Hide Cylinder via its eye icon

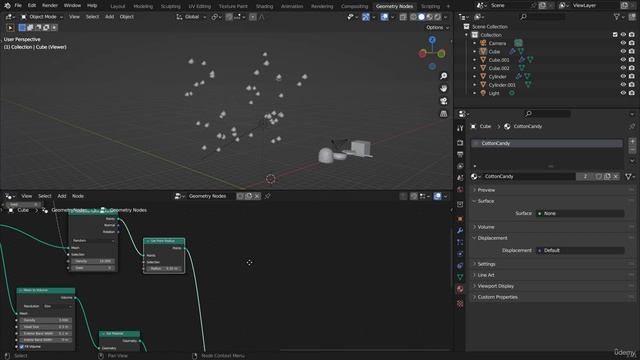pos(623,77)
